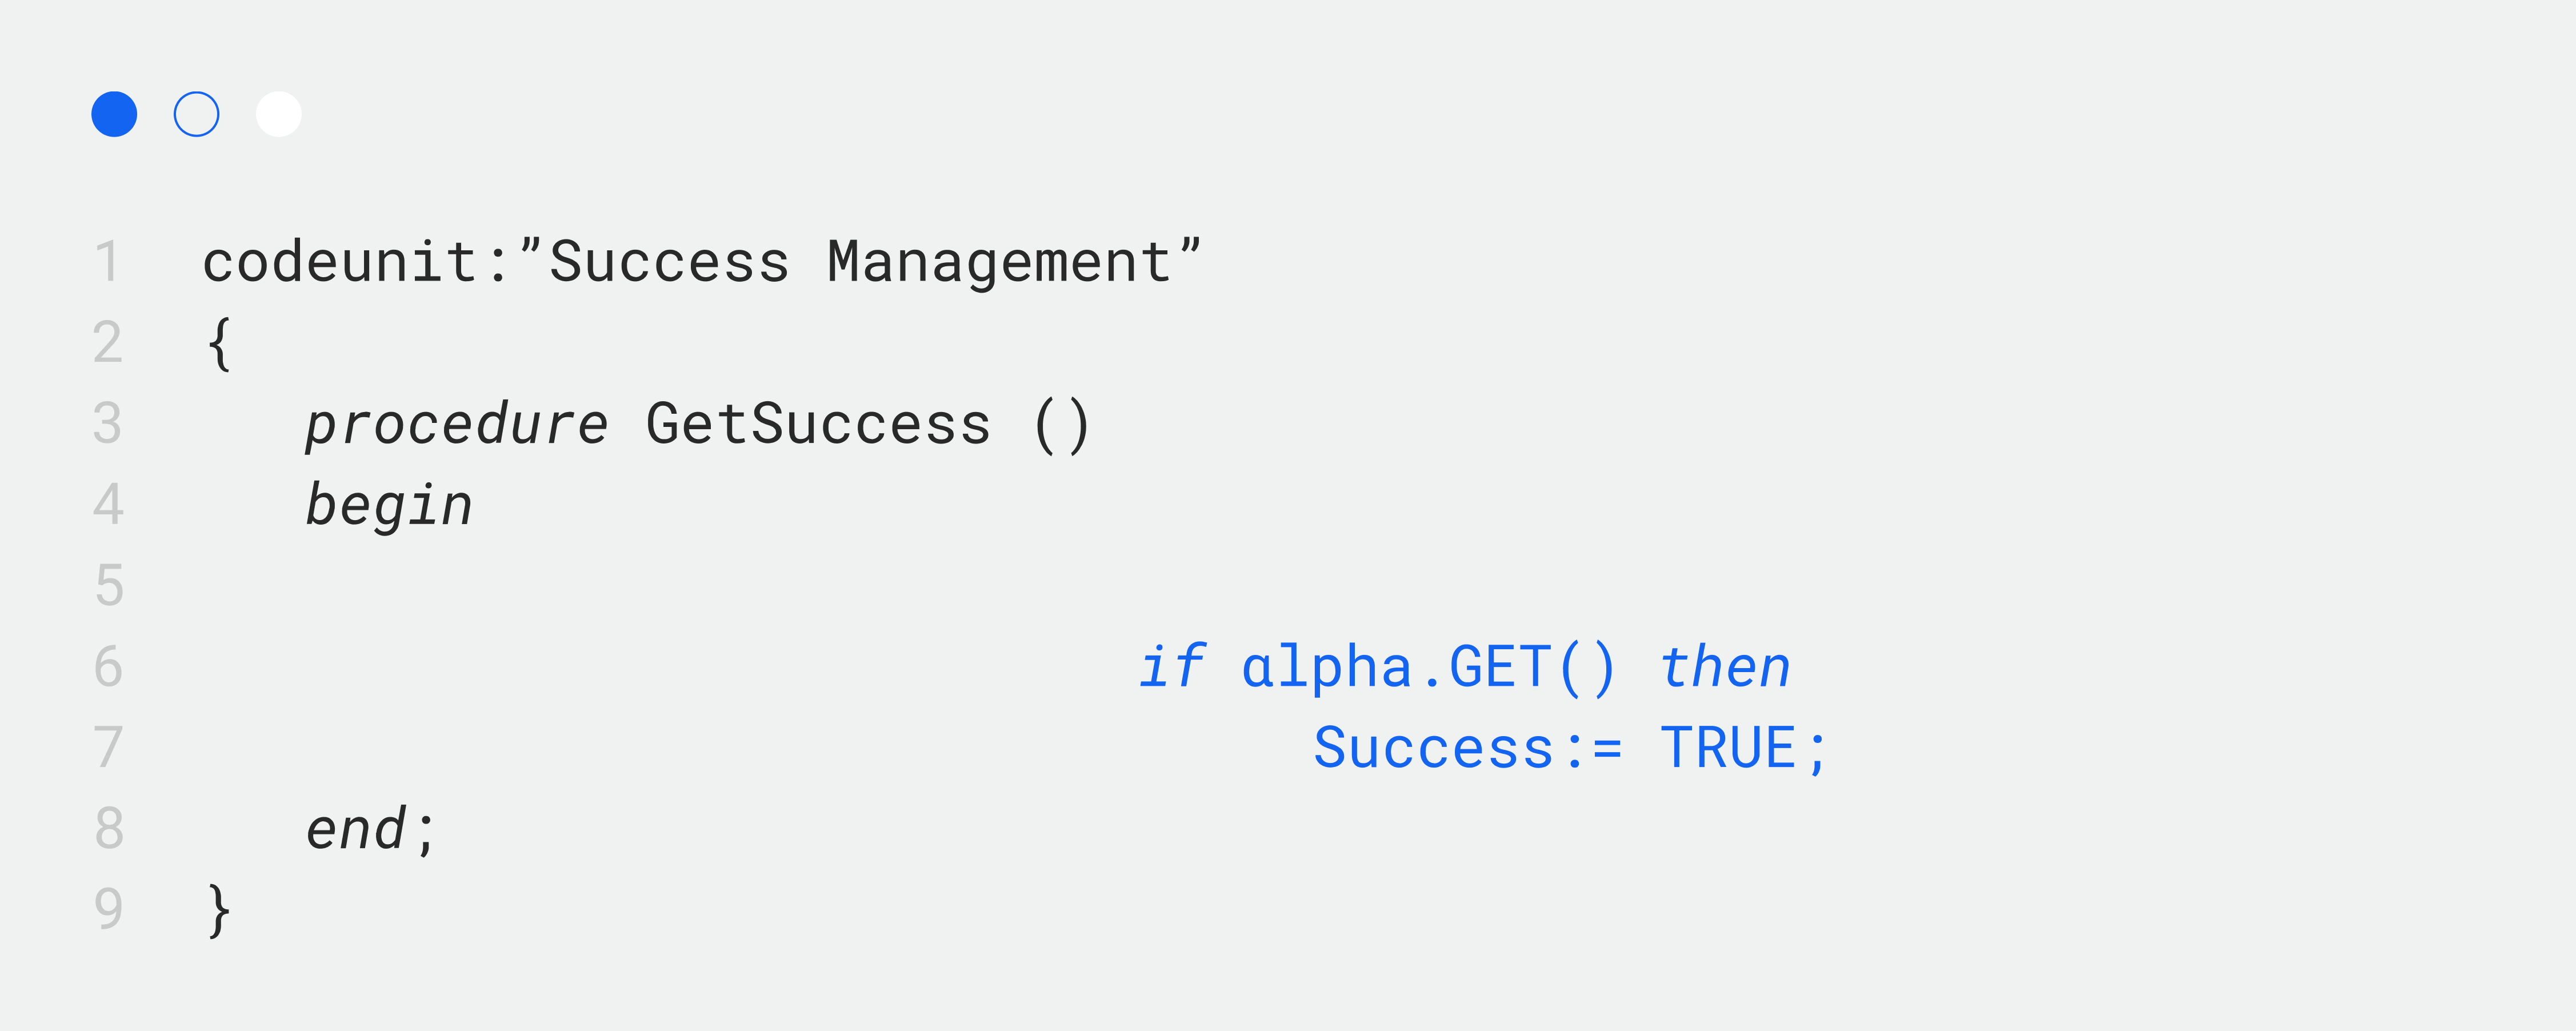Image resolution: width=2576 pixels, height=1031 pixels.
Task: Click the white window dot
Action: coord(278,114)
